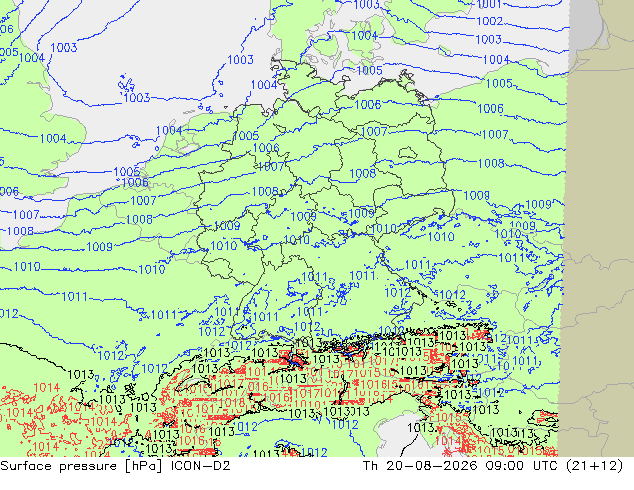Click the '(21+12)' forecast run label
The width and height of the screenshot is (634, 490).
594,466
